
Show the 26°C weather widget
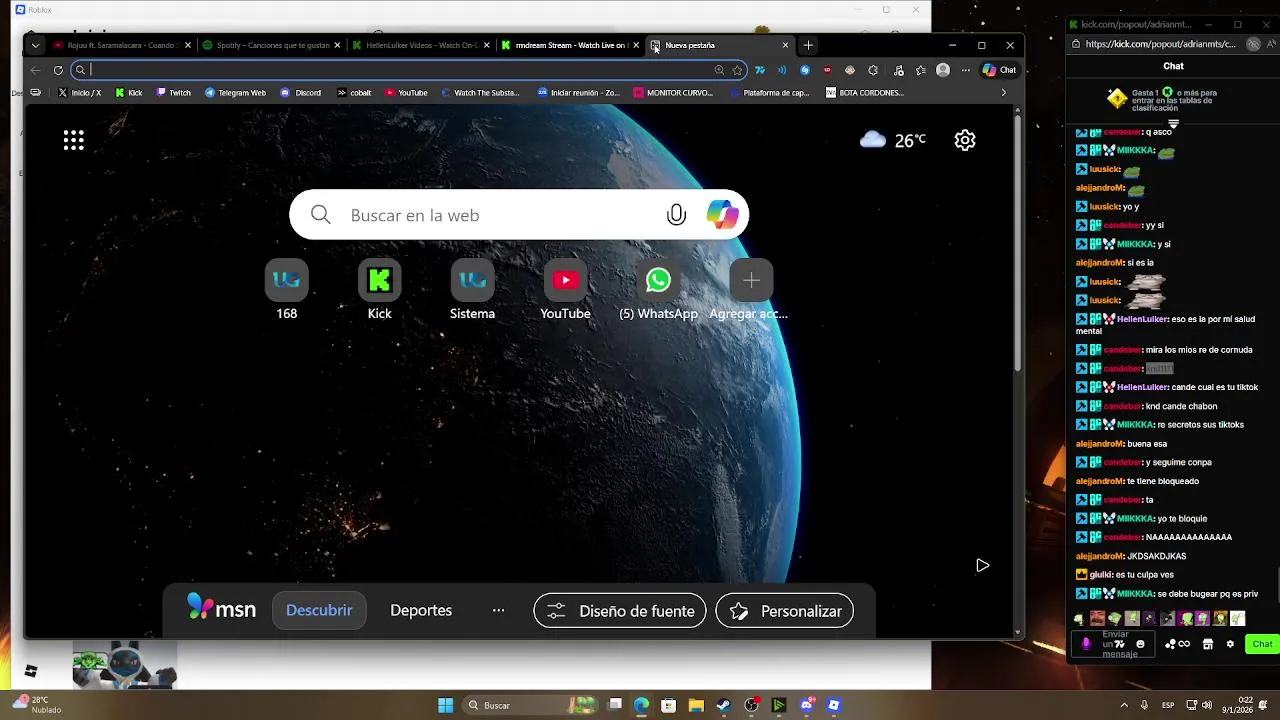(893, 140)
